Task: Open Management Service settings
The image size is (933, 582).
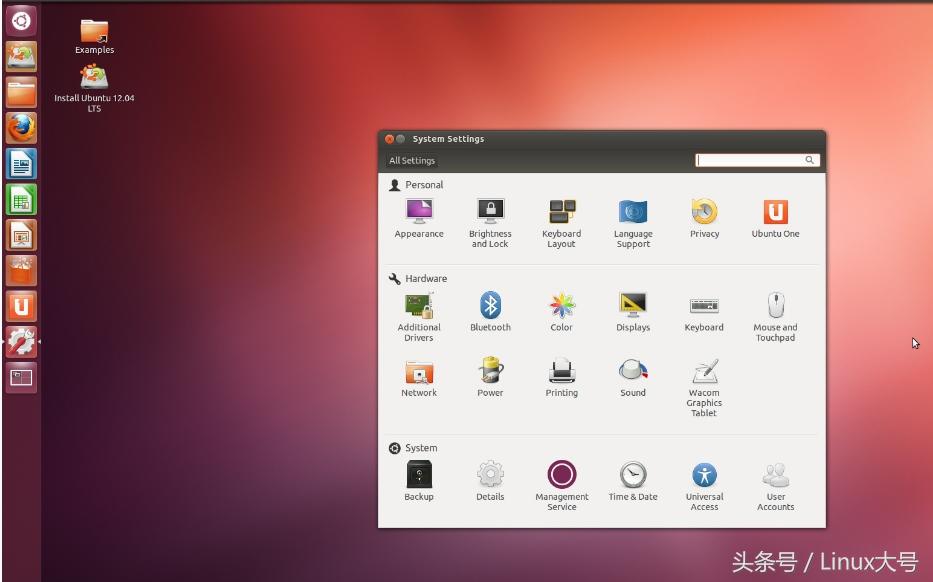Action: pos(562,486)
